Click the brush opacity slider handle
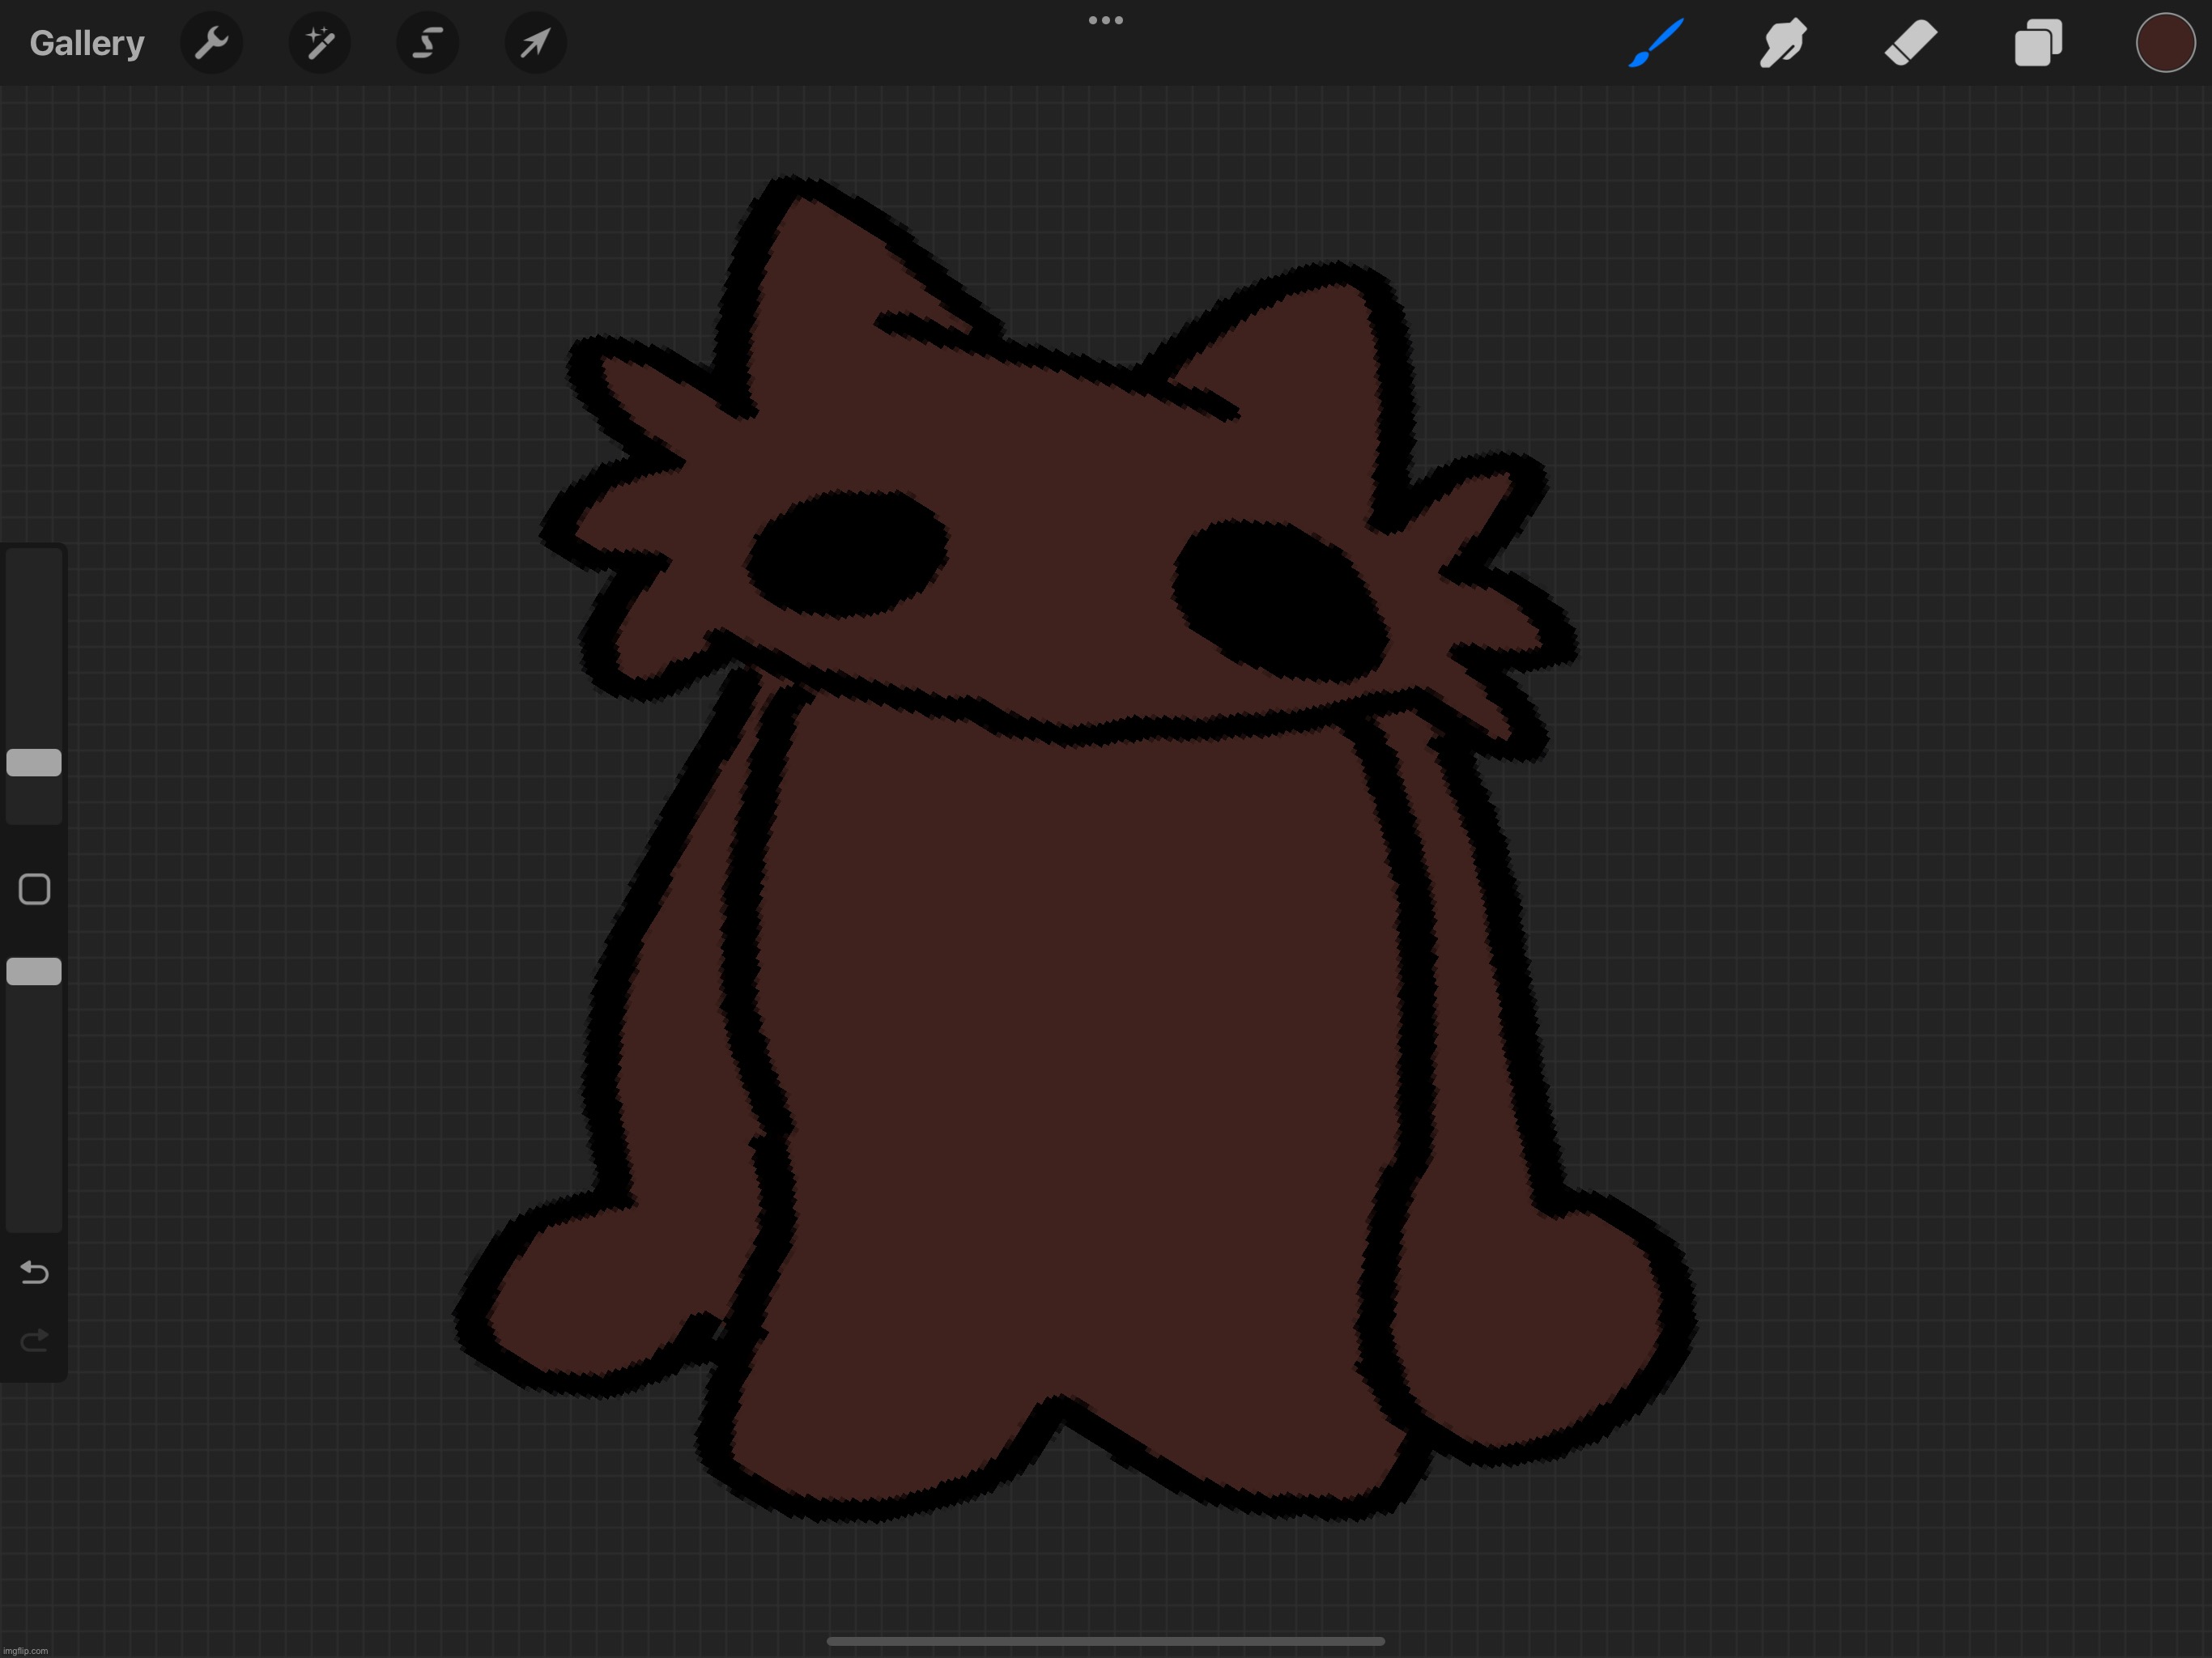Image resolution: width=2212 pixels, height=1658 pixels. point(34,971)
